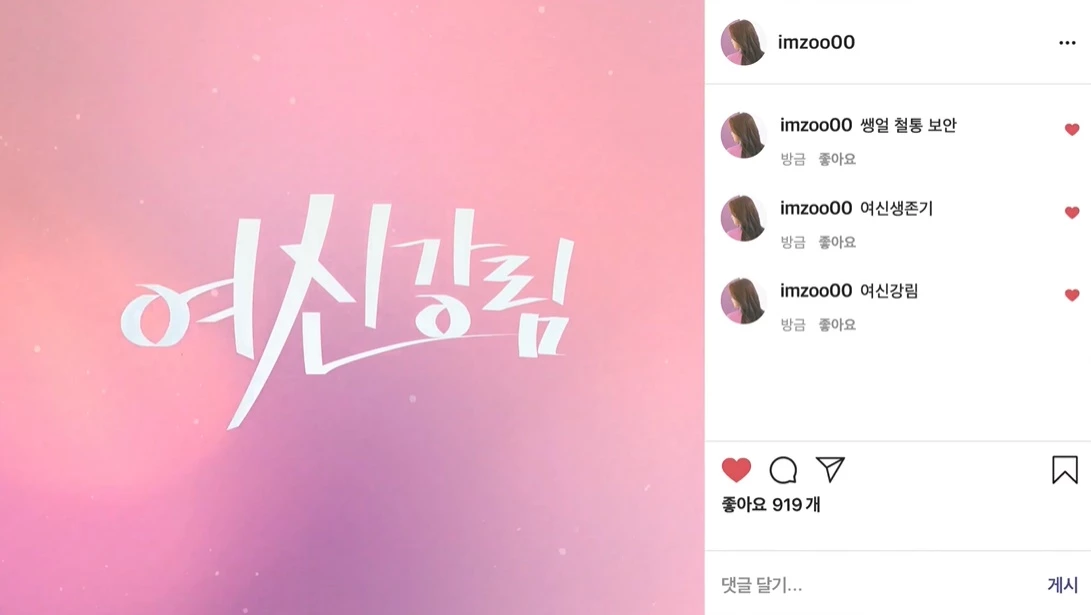Open imzoo00 profile picture in the header
The height and width of the screenshot is (615, 1091).
point(743,42)
